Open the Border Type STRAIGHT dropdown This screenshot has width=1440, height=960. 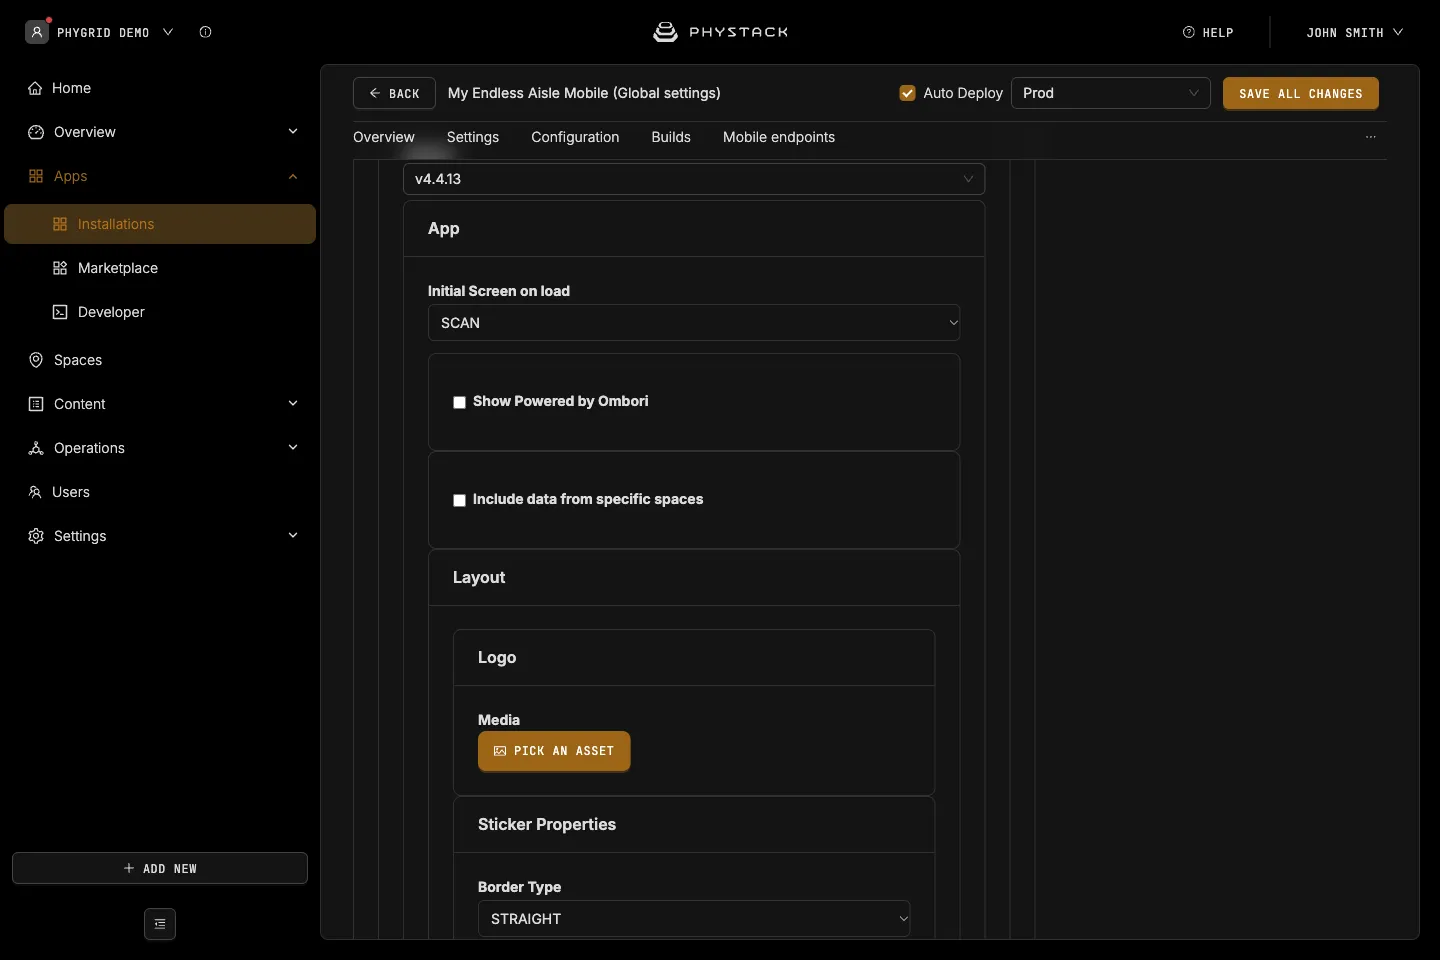coord(694,919)
